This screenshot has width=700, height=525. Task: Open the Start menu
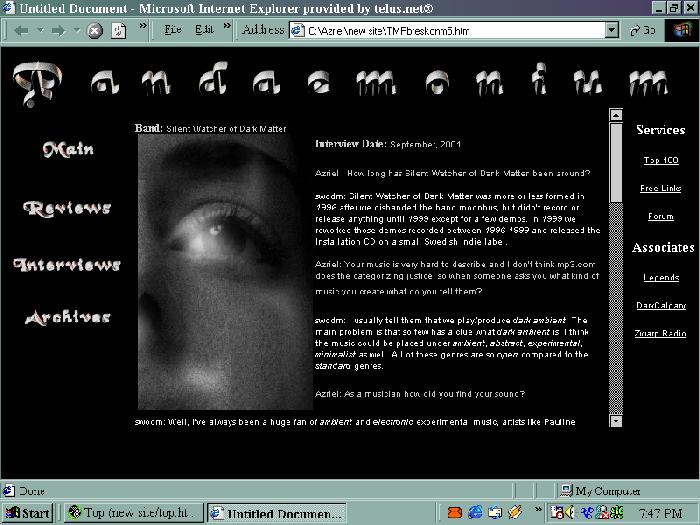(x=28, y=513)
